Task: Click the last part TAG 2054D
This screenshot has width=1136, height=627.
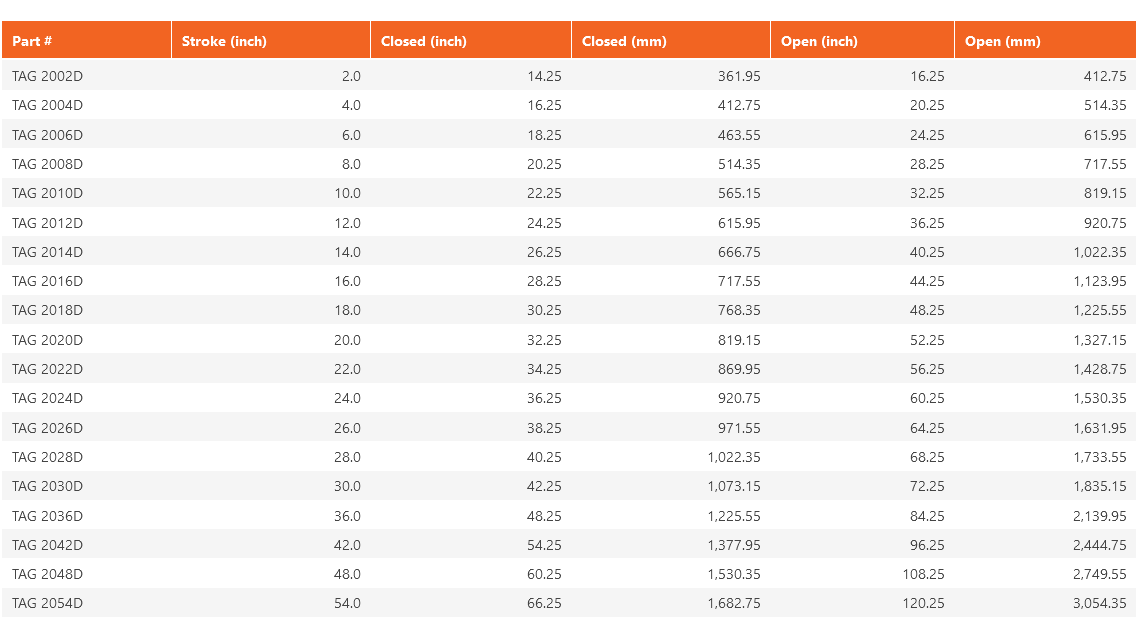Action: [x=47, y=603]
